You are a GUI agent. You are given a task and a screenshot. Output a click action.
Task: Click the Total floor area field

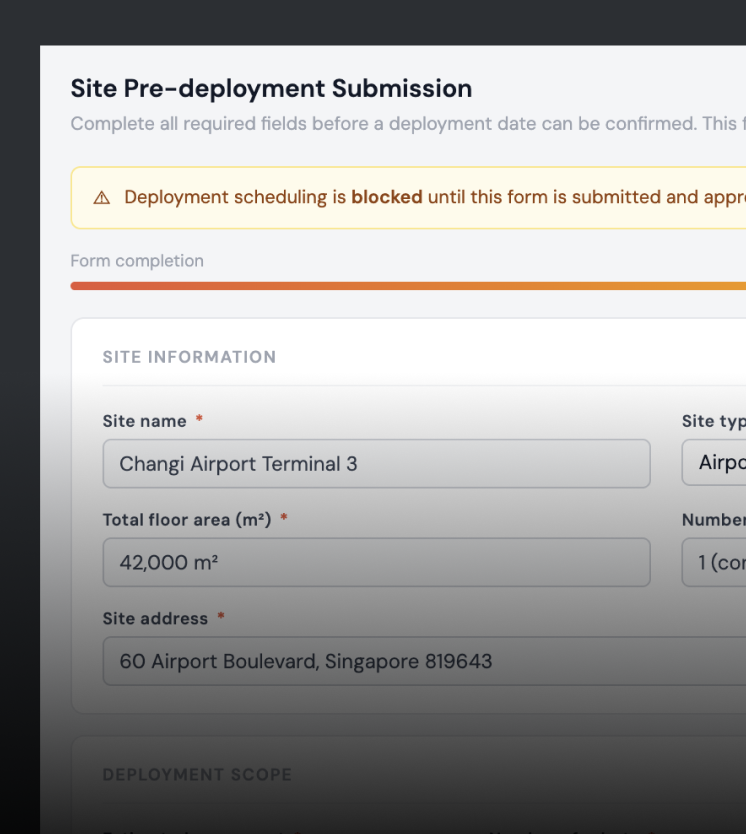click(376, 562)
